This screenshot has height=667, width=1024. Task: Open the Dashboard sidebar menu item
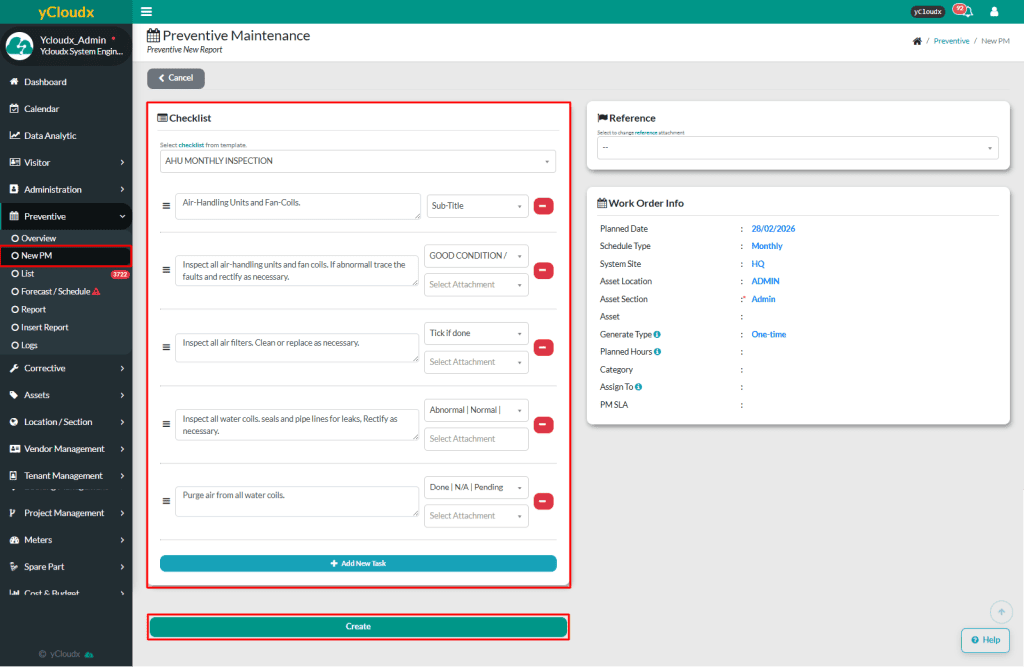pyautogui.click(x=45, y=82)
